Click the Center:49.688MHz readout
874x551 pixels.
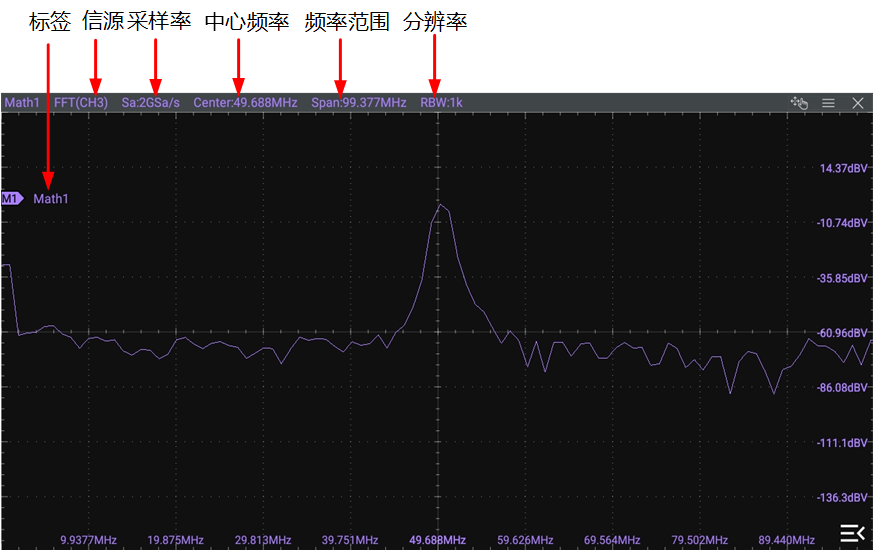(245, 103)
